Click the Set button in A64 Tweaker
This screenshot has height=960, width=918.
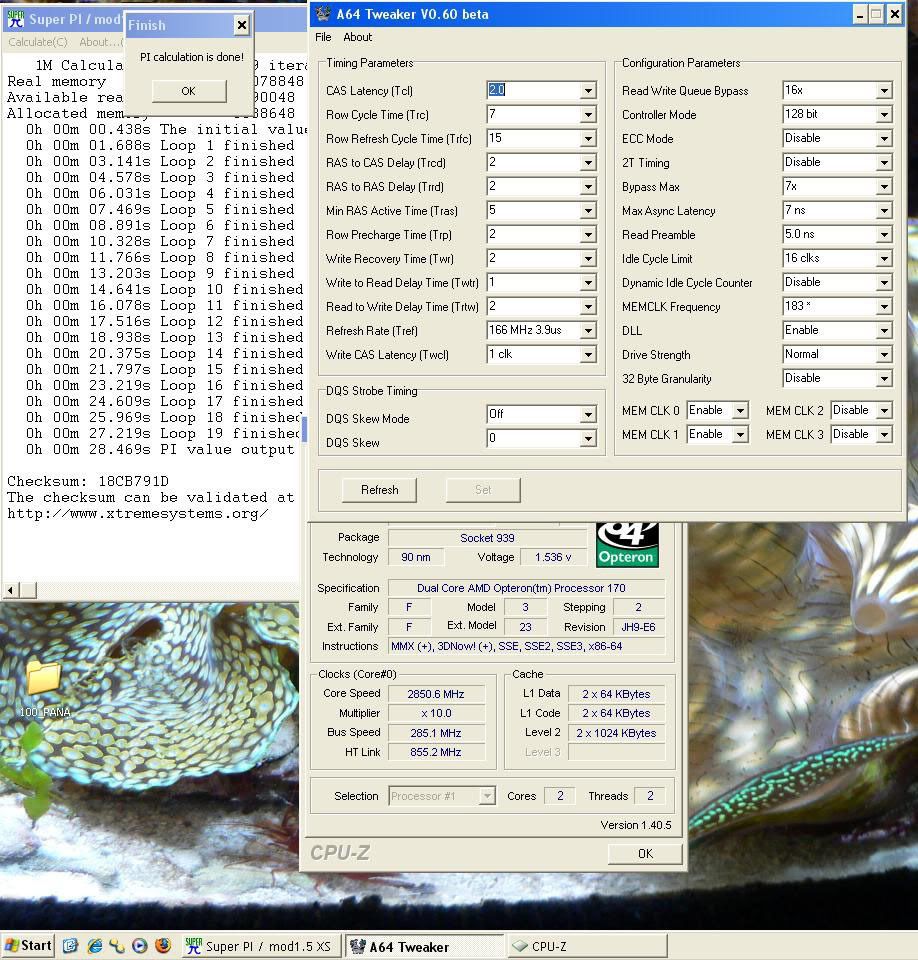click(483, 490)
